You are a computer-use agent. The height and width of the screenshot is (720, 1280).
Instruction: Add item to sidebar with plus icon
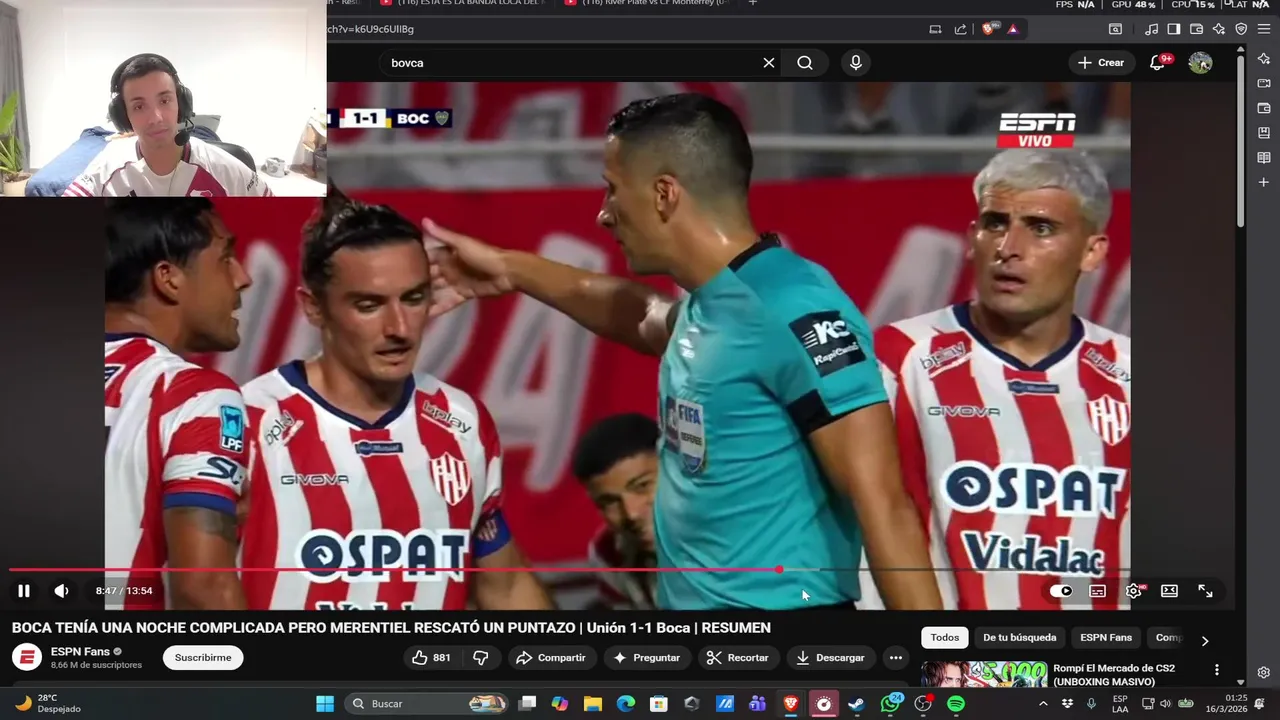pyautogui.click(x=1264, y=182)
